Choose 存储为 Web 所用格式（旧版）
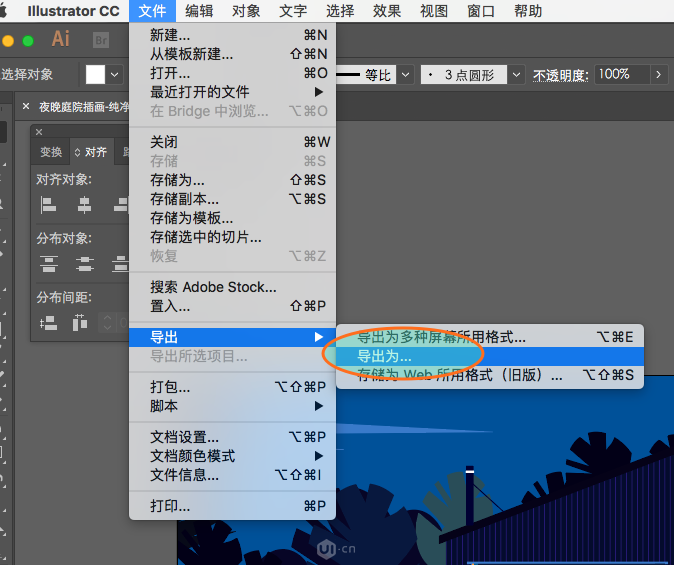674x565 pixels. point(490,375)
